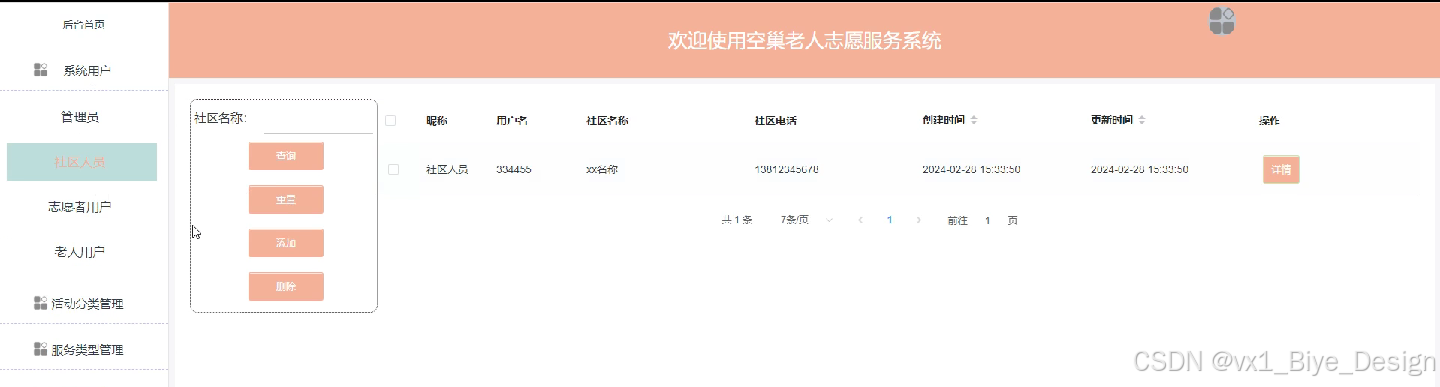Open 后台首页 in sidebar
1440x387 pixels.
(x=84, y=24)
